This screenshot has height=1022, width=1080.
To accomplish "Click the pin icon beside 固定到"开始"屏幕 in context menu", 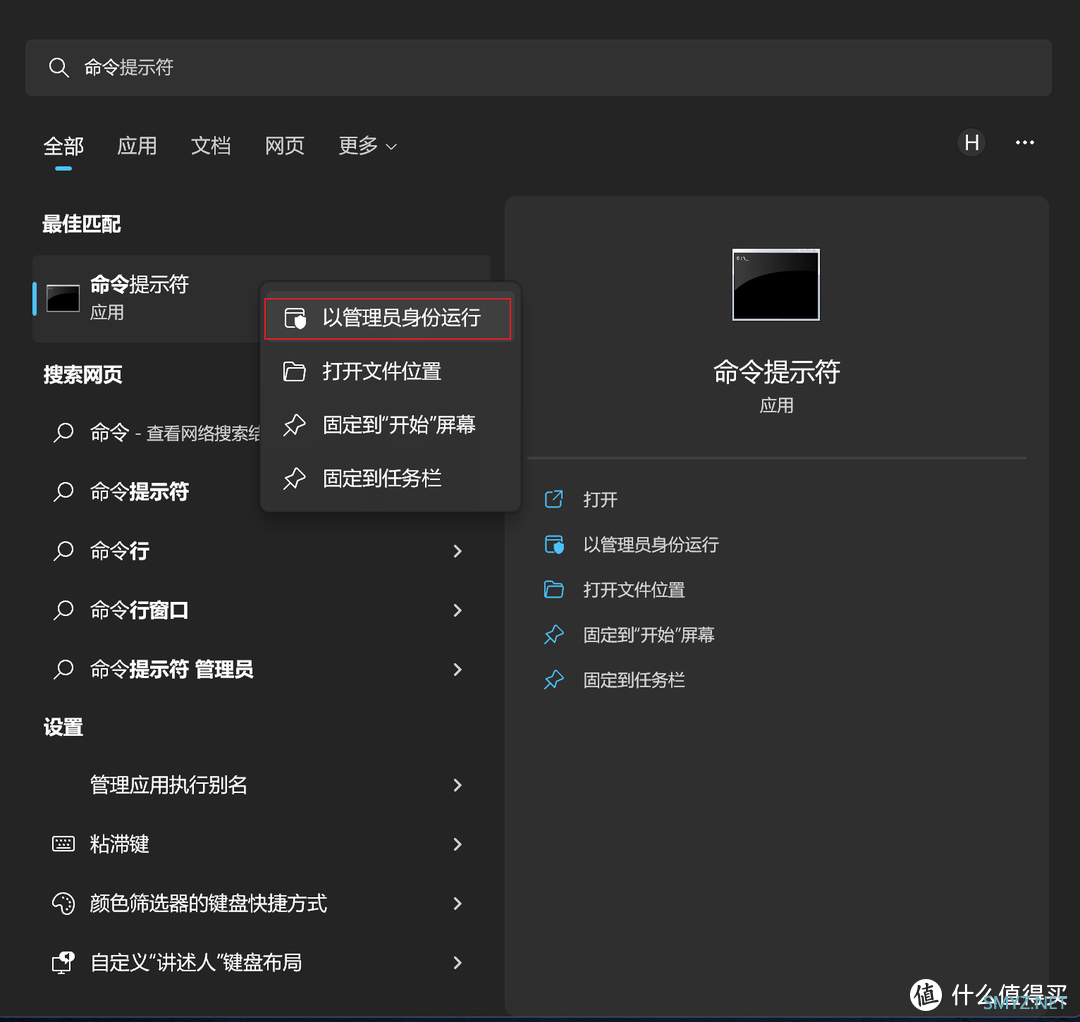I will [295, 425].
